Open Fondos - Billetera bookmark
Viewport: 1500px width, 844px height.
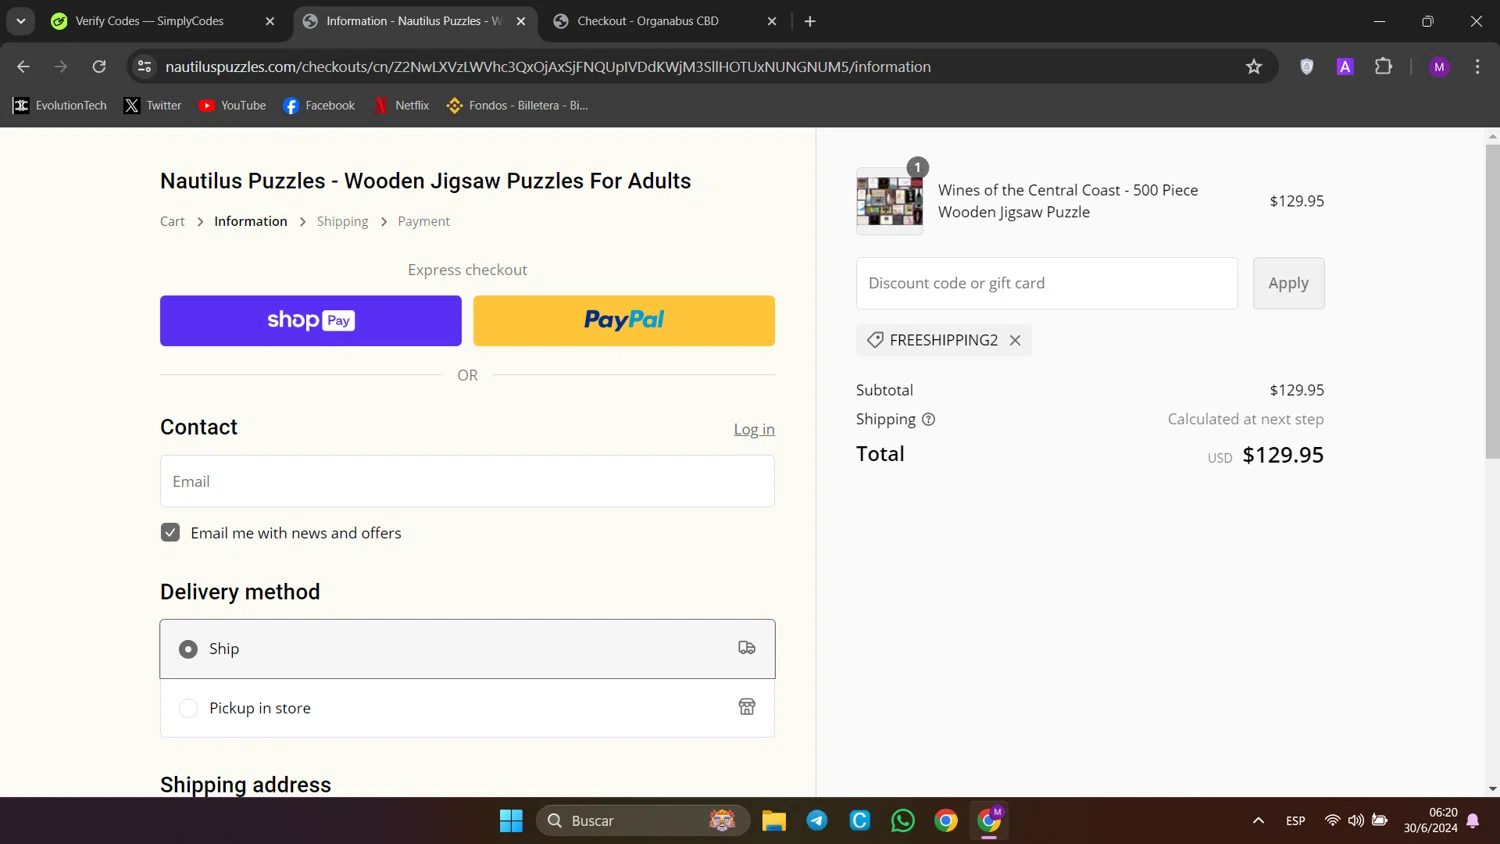pos(517,105)
